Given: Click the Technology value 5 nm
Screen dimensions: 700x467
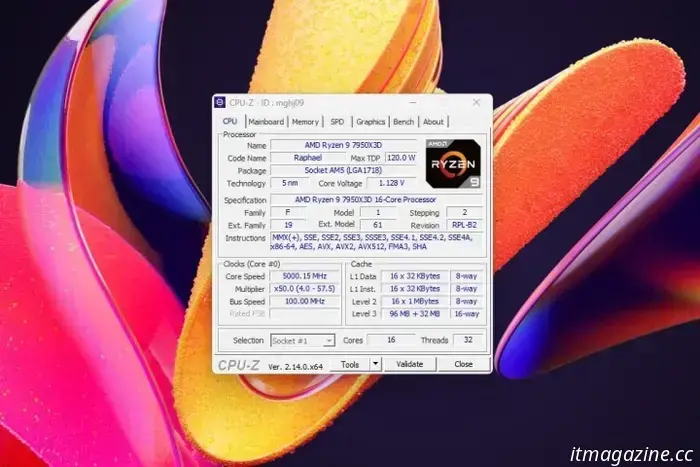Looking at the screenshot, I should tap(290, 183).
